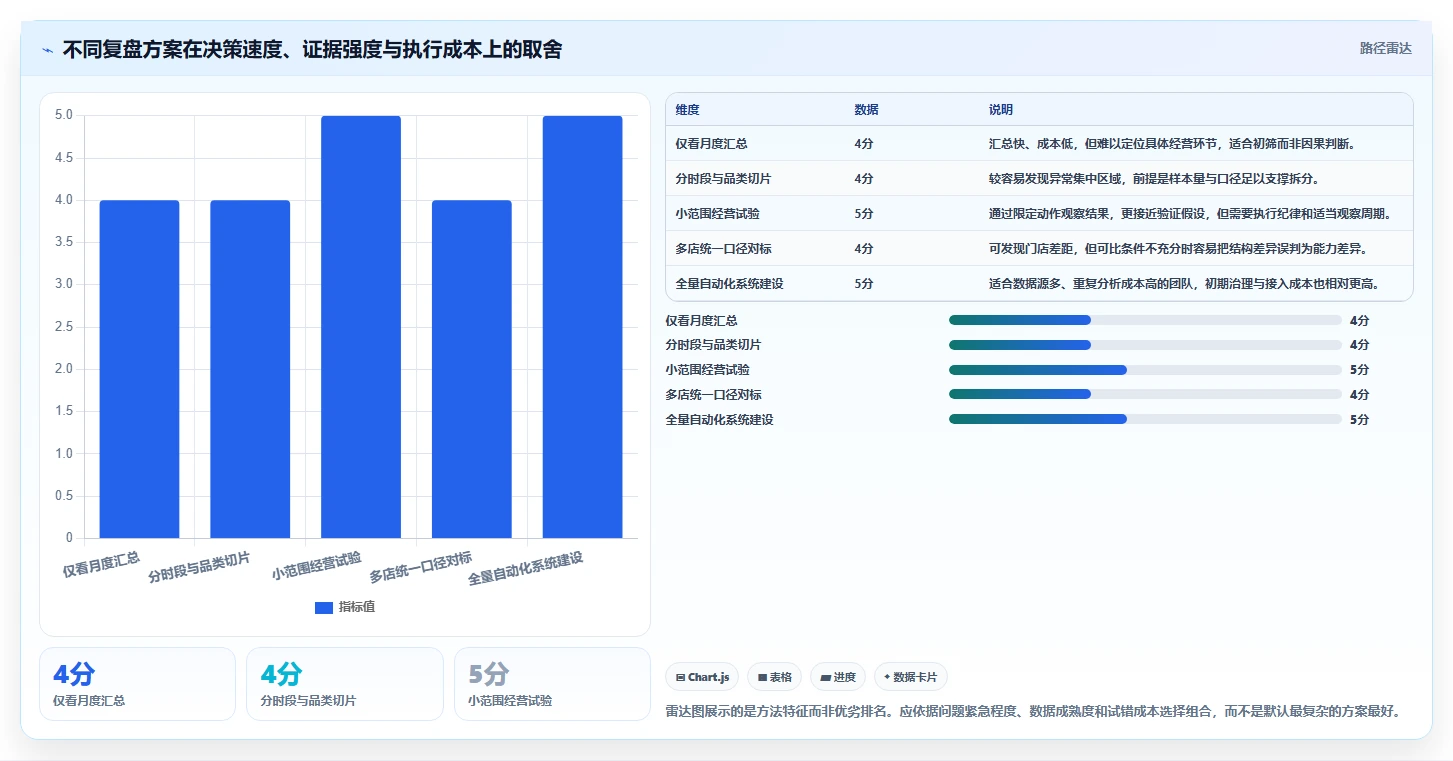Open the 5分 小范围经营试验 data card

552,684
